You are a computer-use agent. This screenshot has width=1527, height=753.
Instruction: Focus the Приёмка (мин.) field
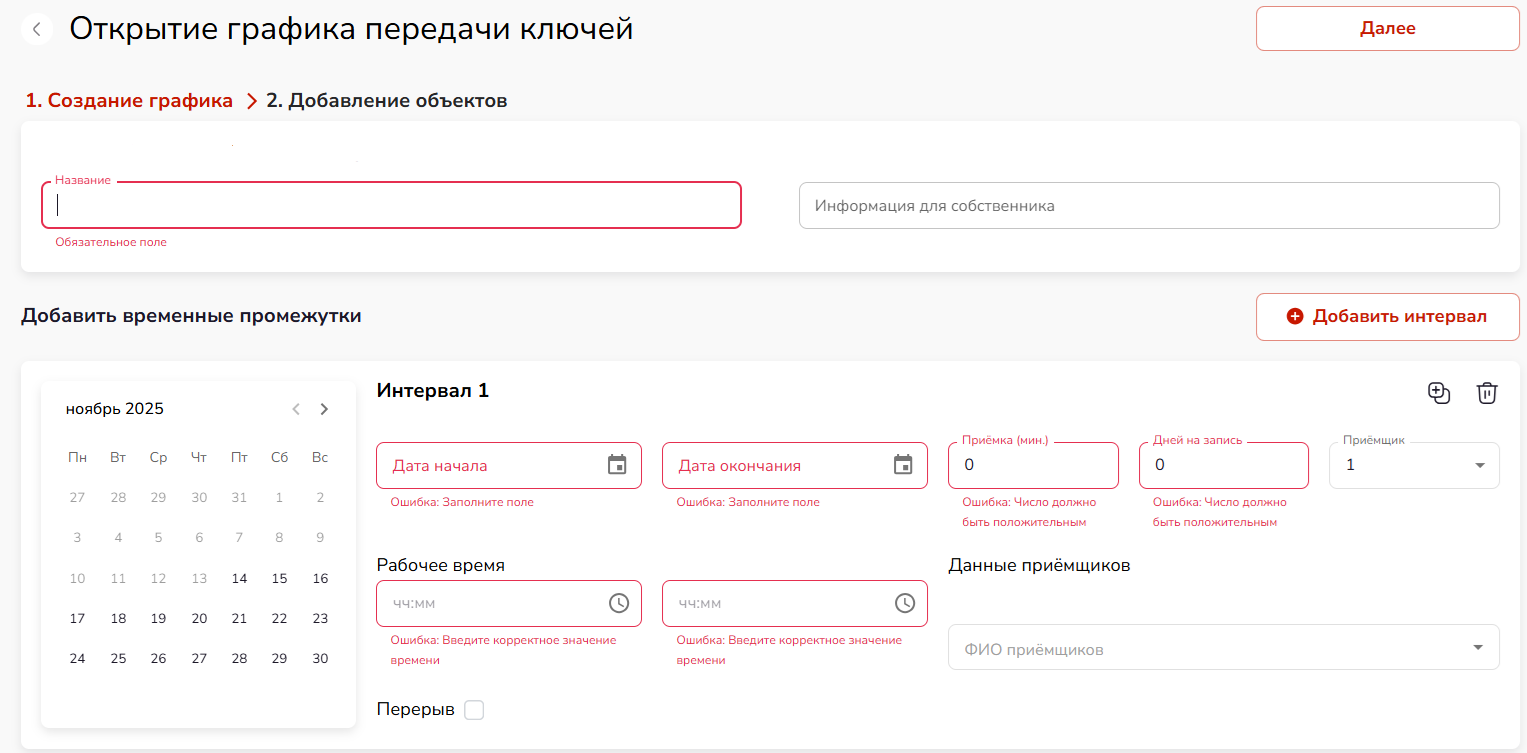pyautogui.click(x=1033, y=465)
